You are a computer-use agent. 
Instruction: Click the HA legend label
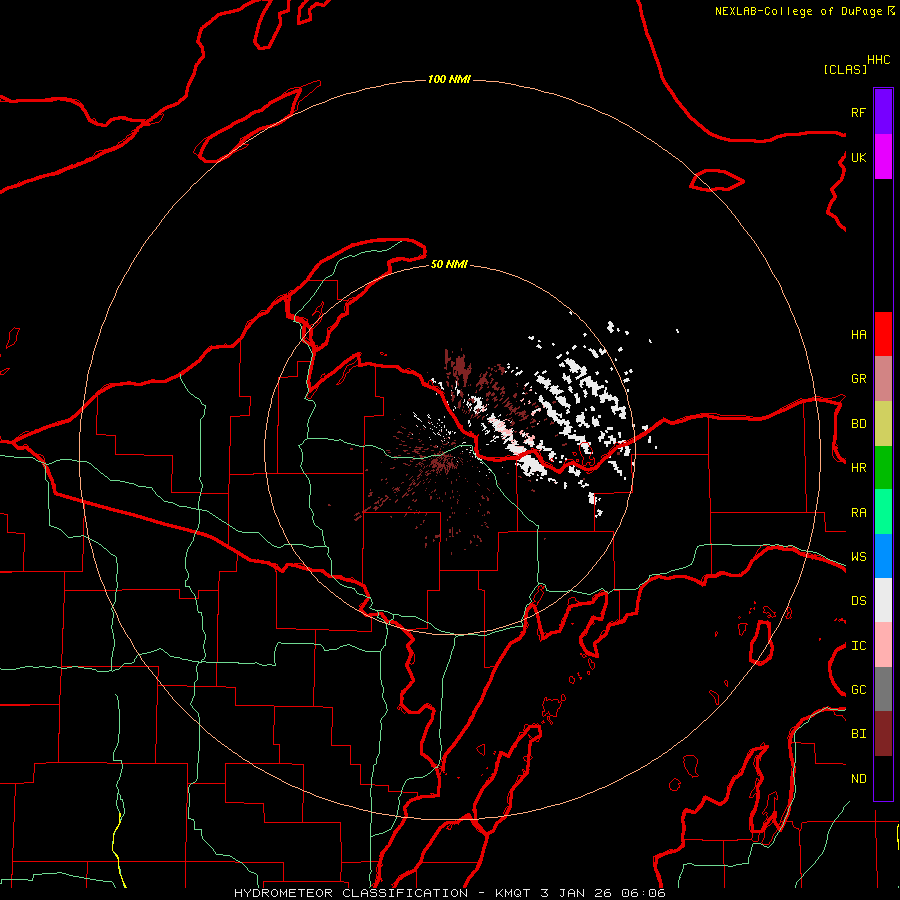click(x=858, y=334)
